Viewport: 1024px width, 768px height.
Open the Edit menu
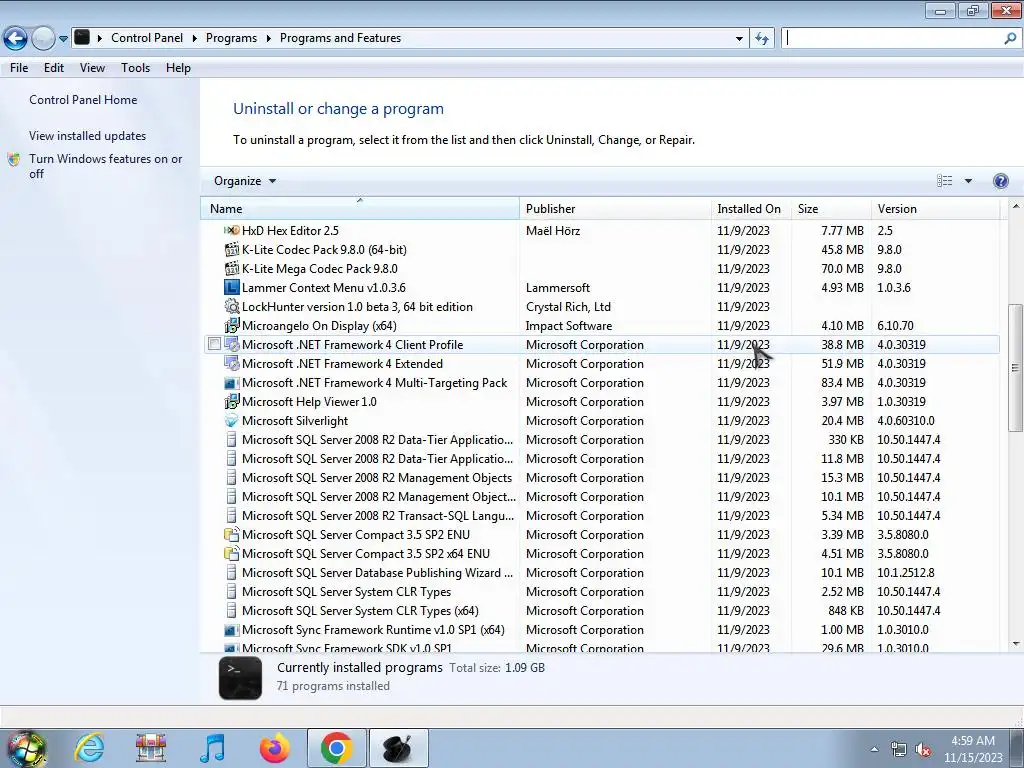click(x=54, y=68)
